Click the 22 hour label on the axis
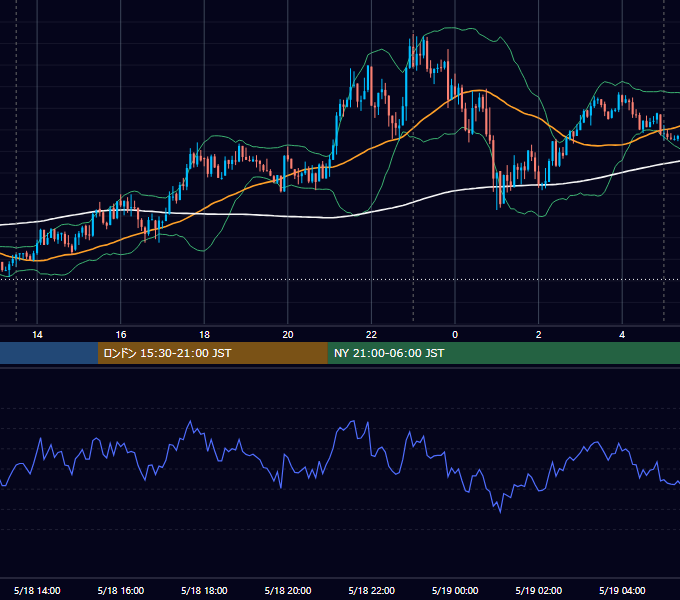The width and height of the screenshot is (680, 600). (x=371, y=335)
